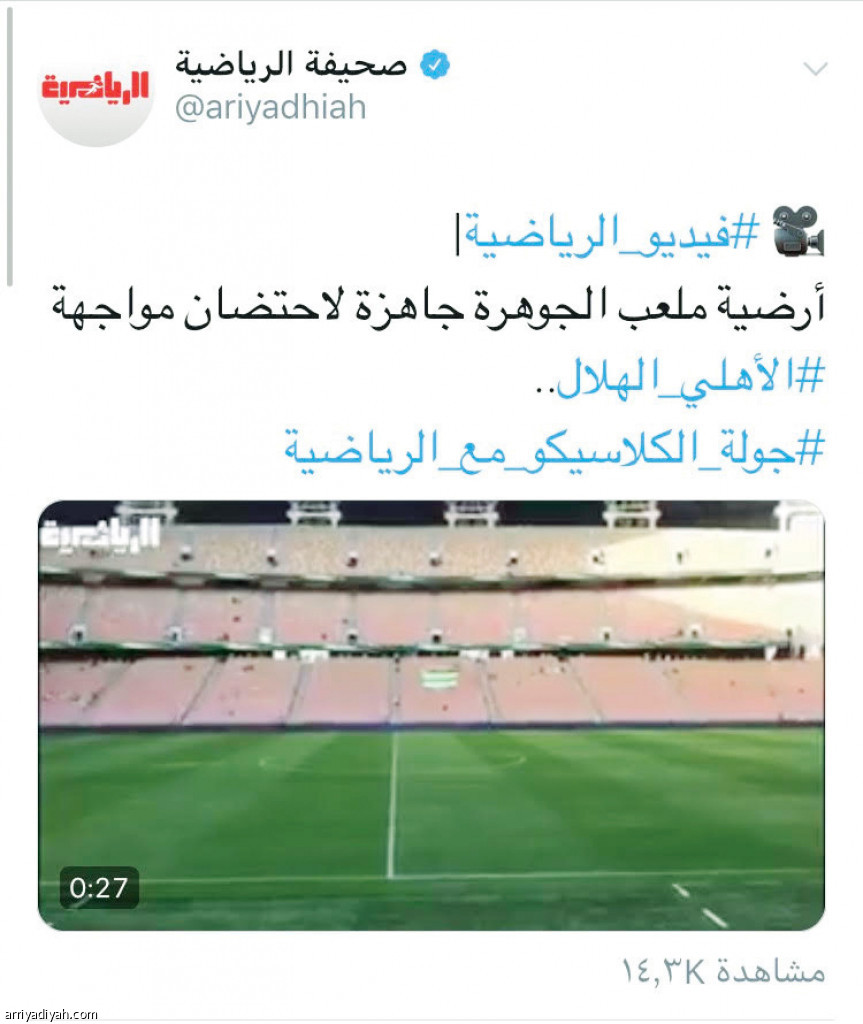863x1024 pixels.
Task: Click the Arriyadiyah profile avatar logo
Action: click(96, 89)
